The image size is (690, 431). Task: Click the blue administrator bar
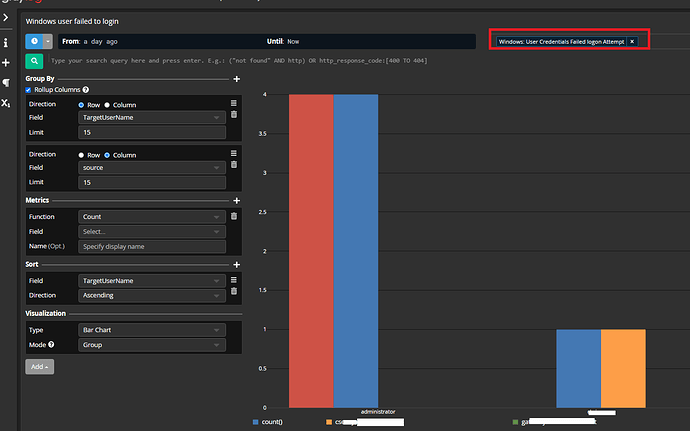click(356, 251)
